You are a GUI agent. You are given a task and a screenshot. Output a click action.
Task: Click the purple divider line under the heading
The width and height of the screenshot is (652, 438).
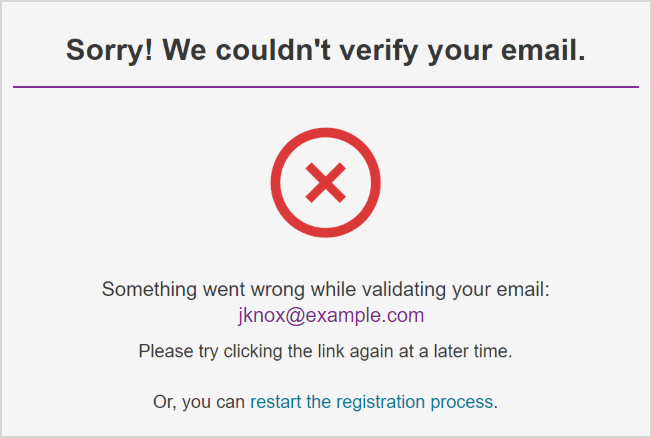(326, 87)
